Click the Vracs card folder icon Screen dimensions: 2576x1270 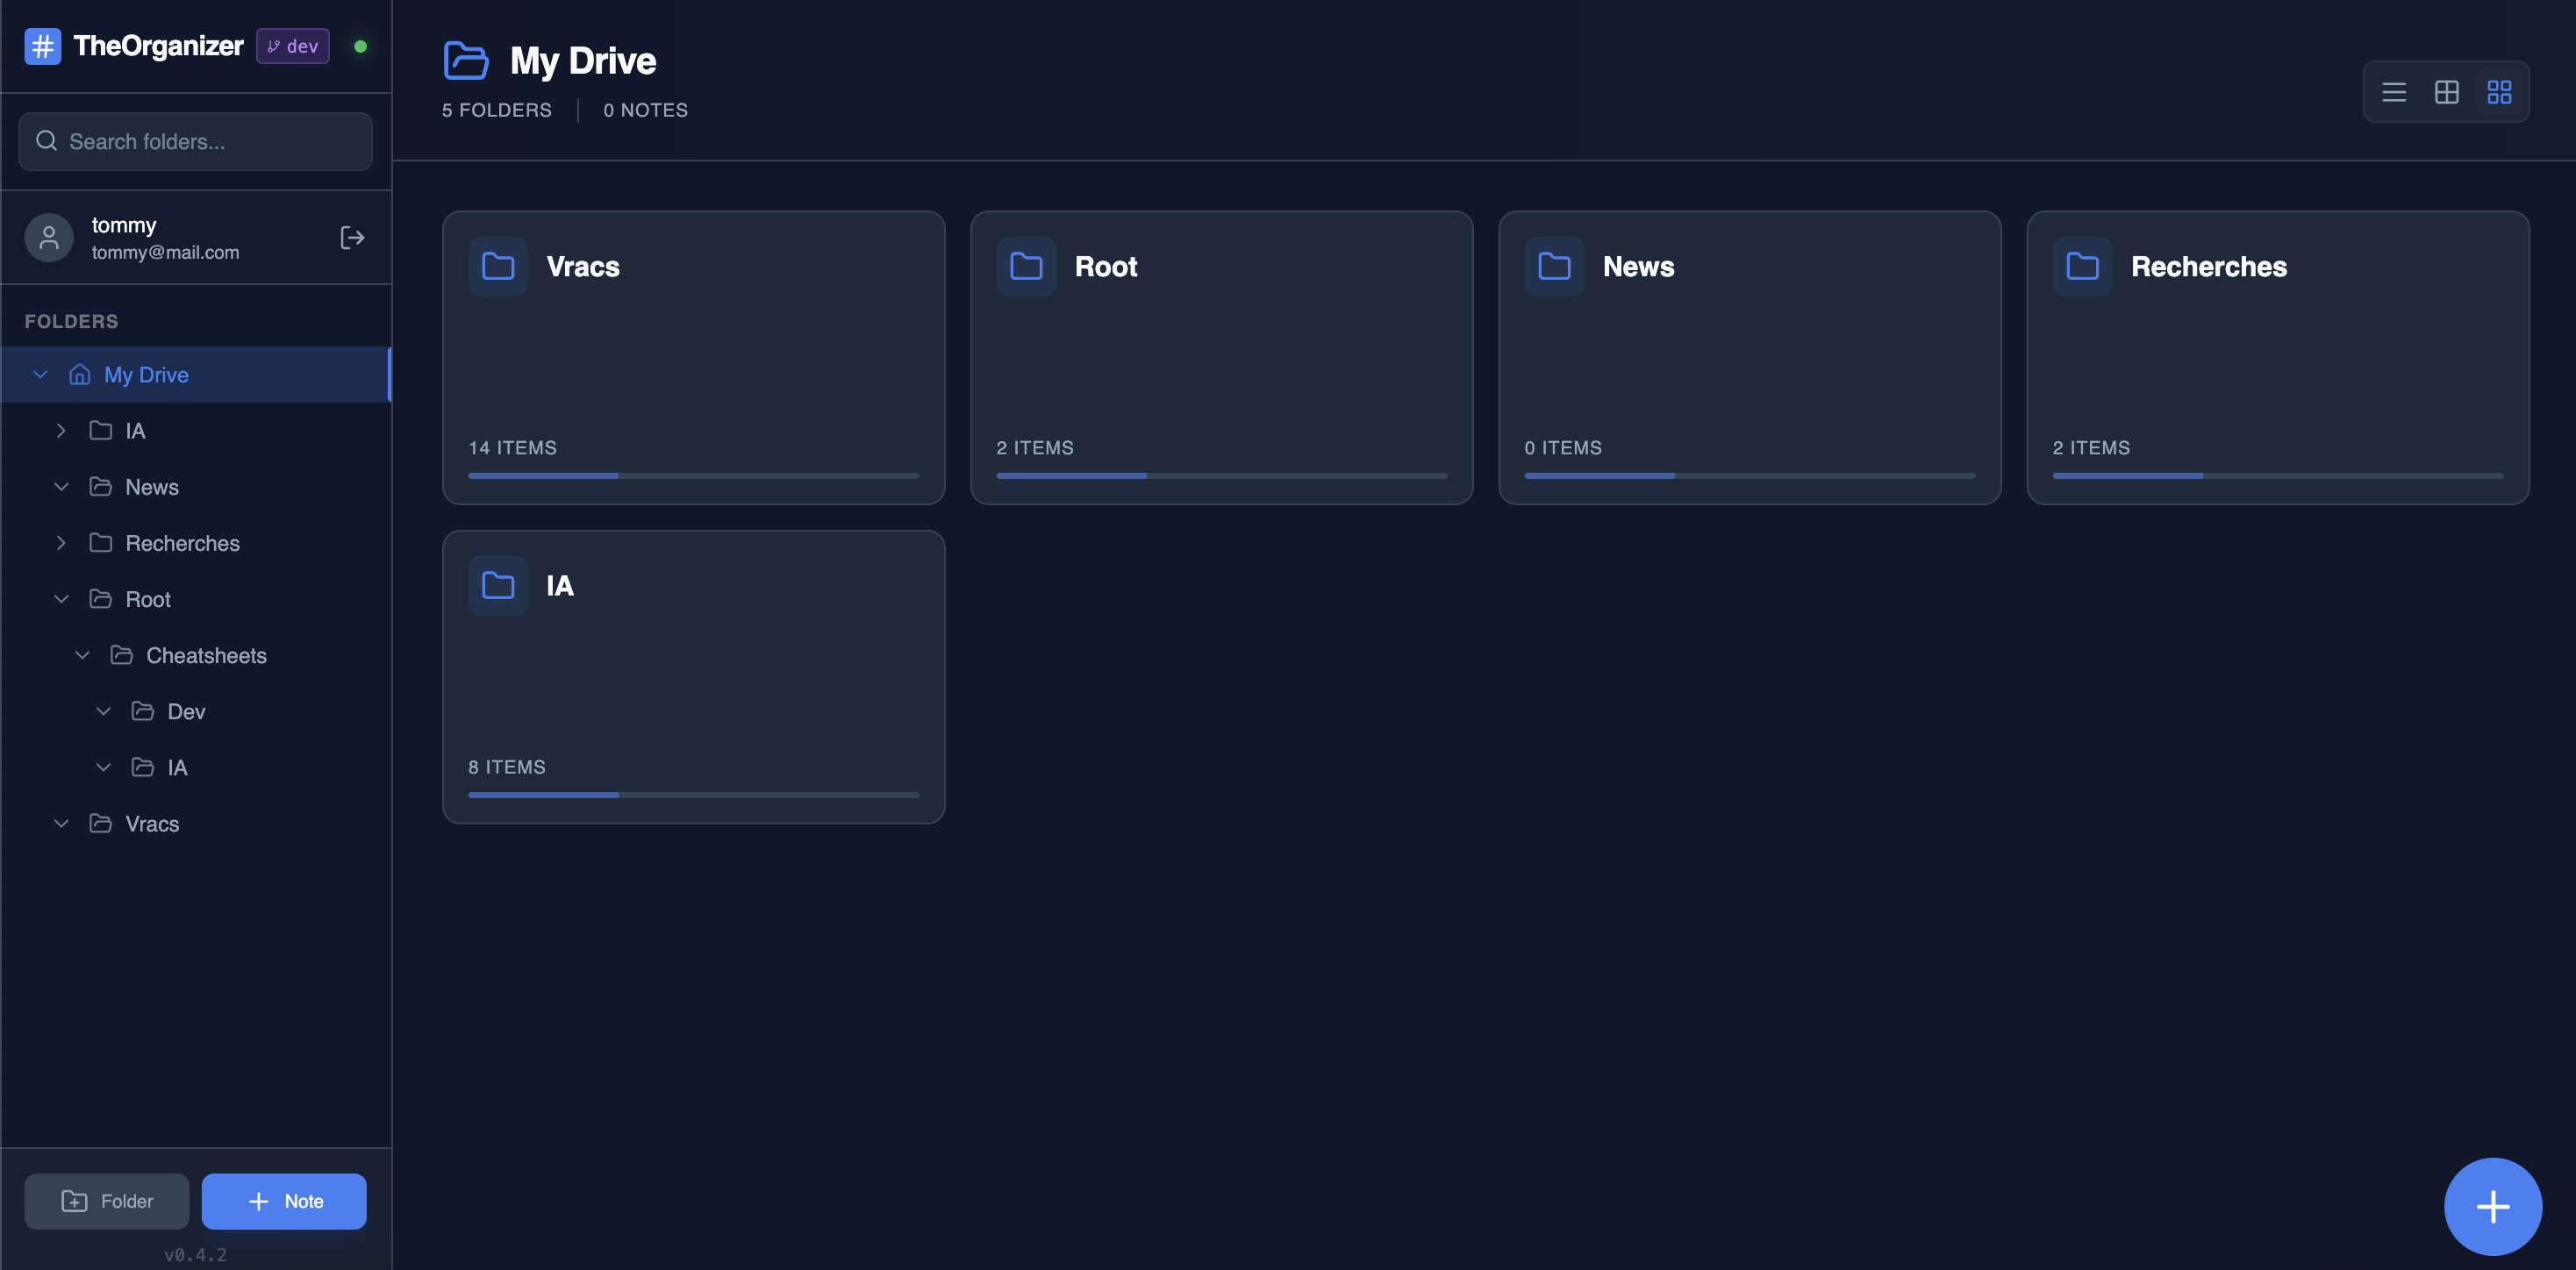(498, 266)
